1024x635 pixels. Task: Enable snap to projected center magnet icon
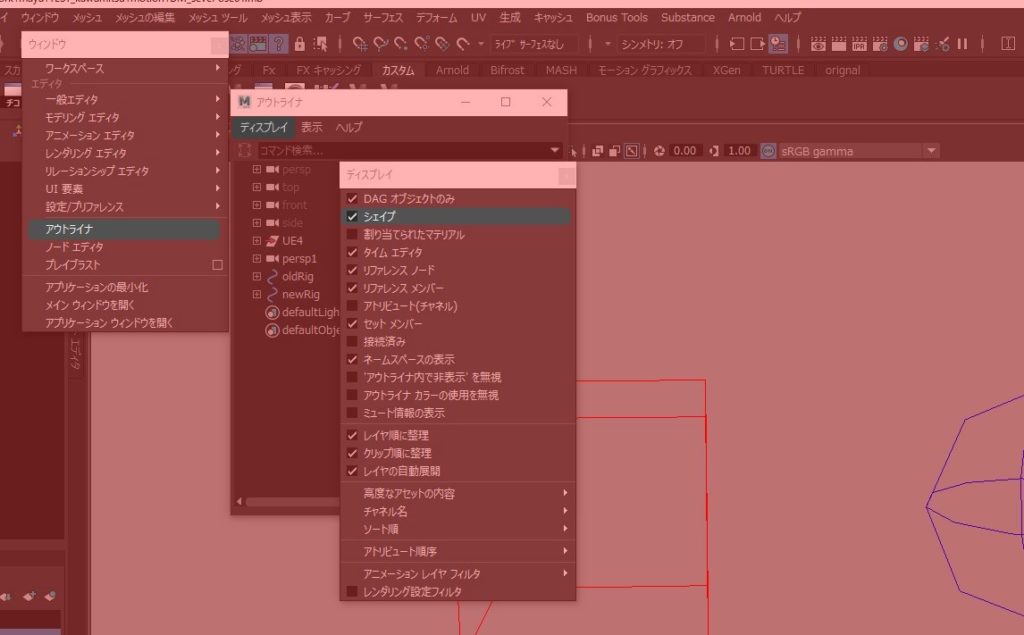(422, 44)
